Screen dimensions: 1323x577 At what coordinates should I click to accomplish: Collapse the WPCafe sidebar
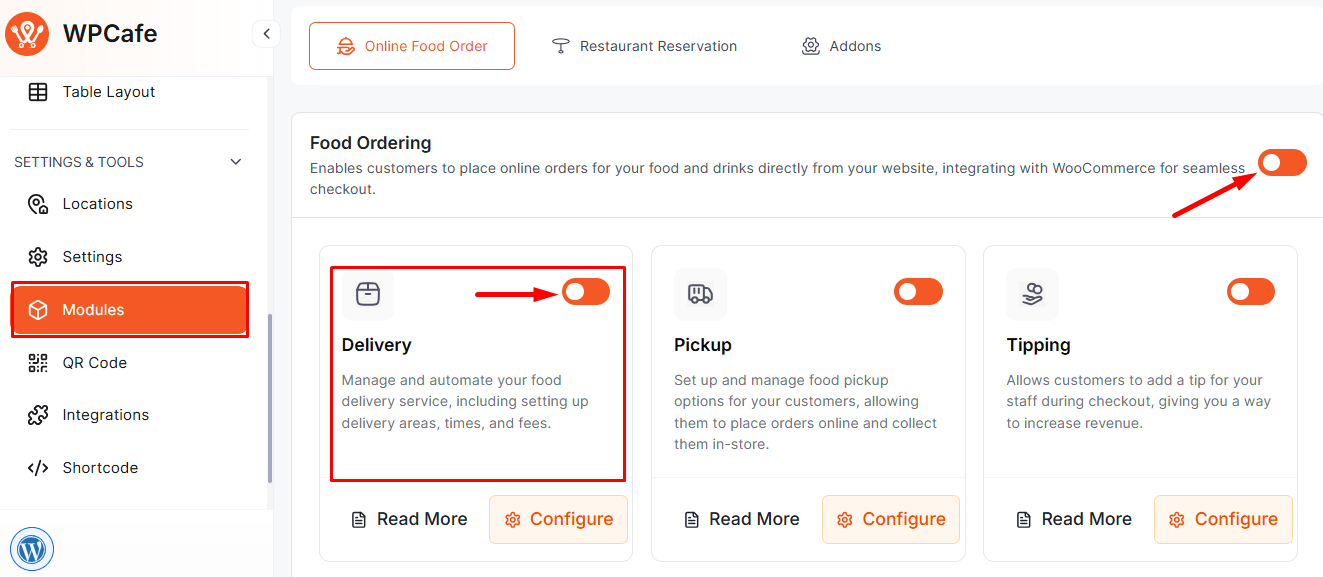[266, 34]
